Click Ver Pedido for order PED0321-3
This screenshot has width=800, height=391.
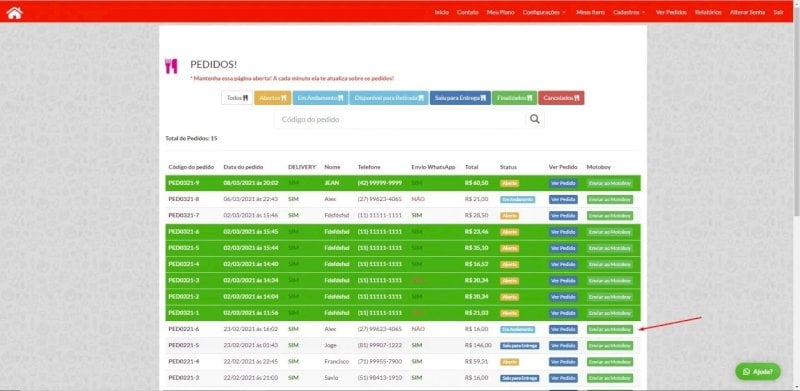(x=563, y=281)
